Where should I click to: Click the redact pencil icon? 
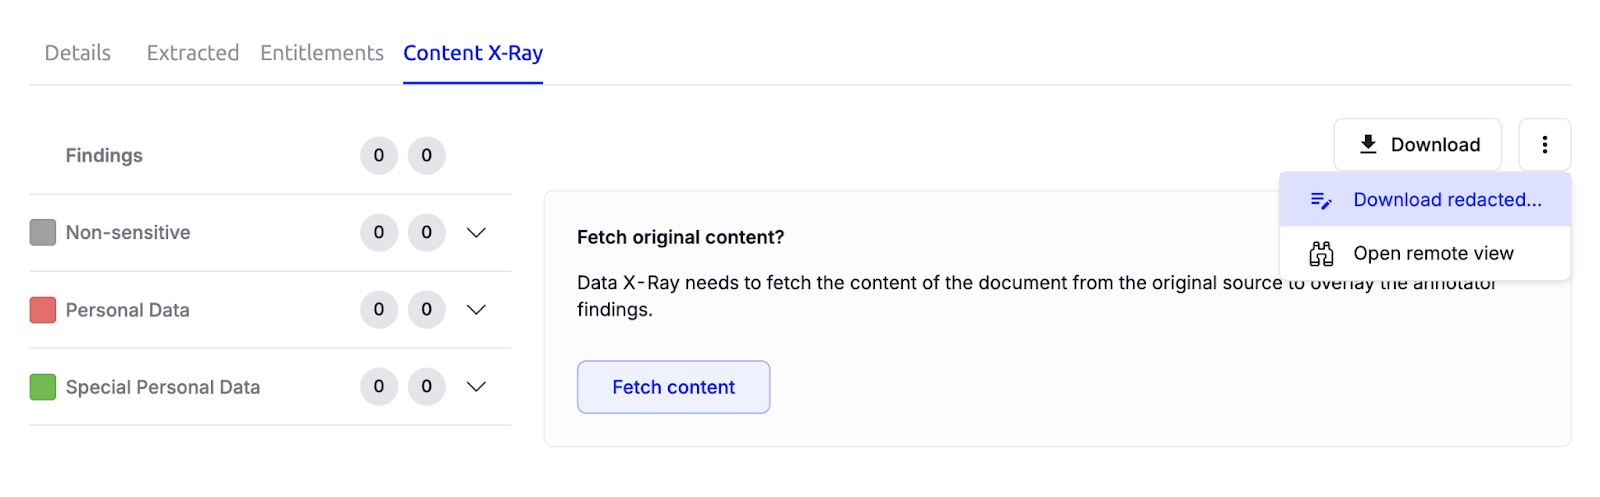click(x=1321, y=200)
